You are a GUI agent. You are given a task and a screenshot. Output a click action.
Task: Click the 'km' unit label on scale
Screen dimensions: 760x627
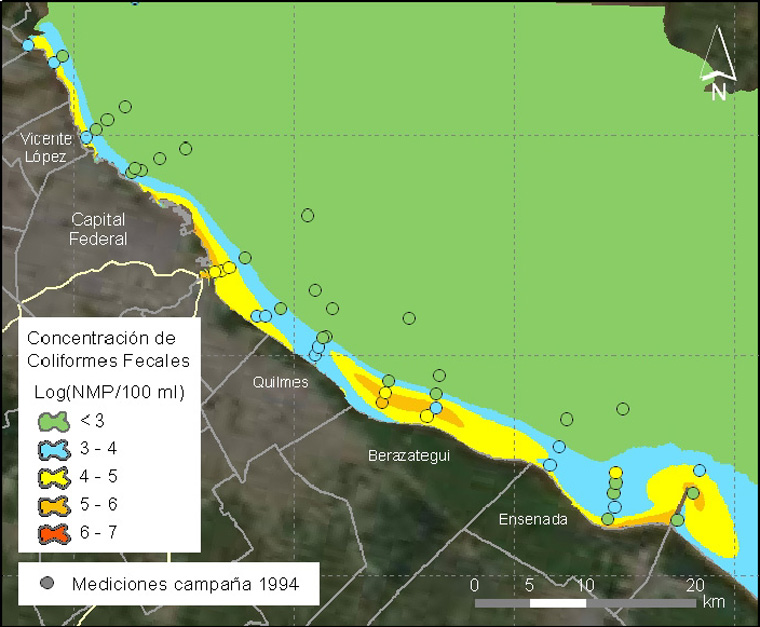click(713, 603)
